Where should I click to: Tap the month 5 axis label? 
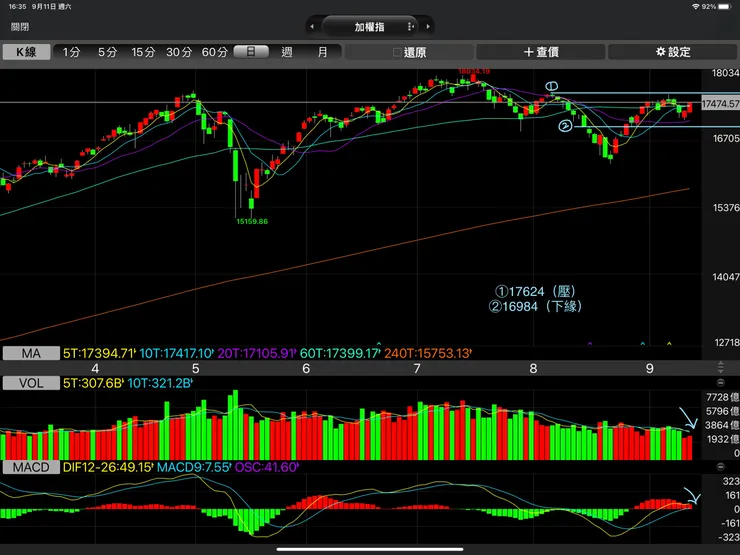(x=196, y=368)
